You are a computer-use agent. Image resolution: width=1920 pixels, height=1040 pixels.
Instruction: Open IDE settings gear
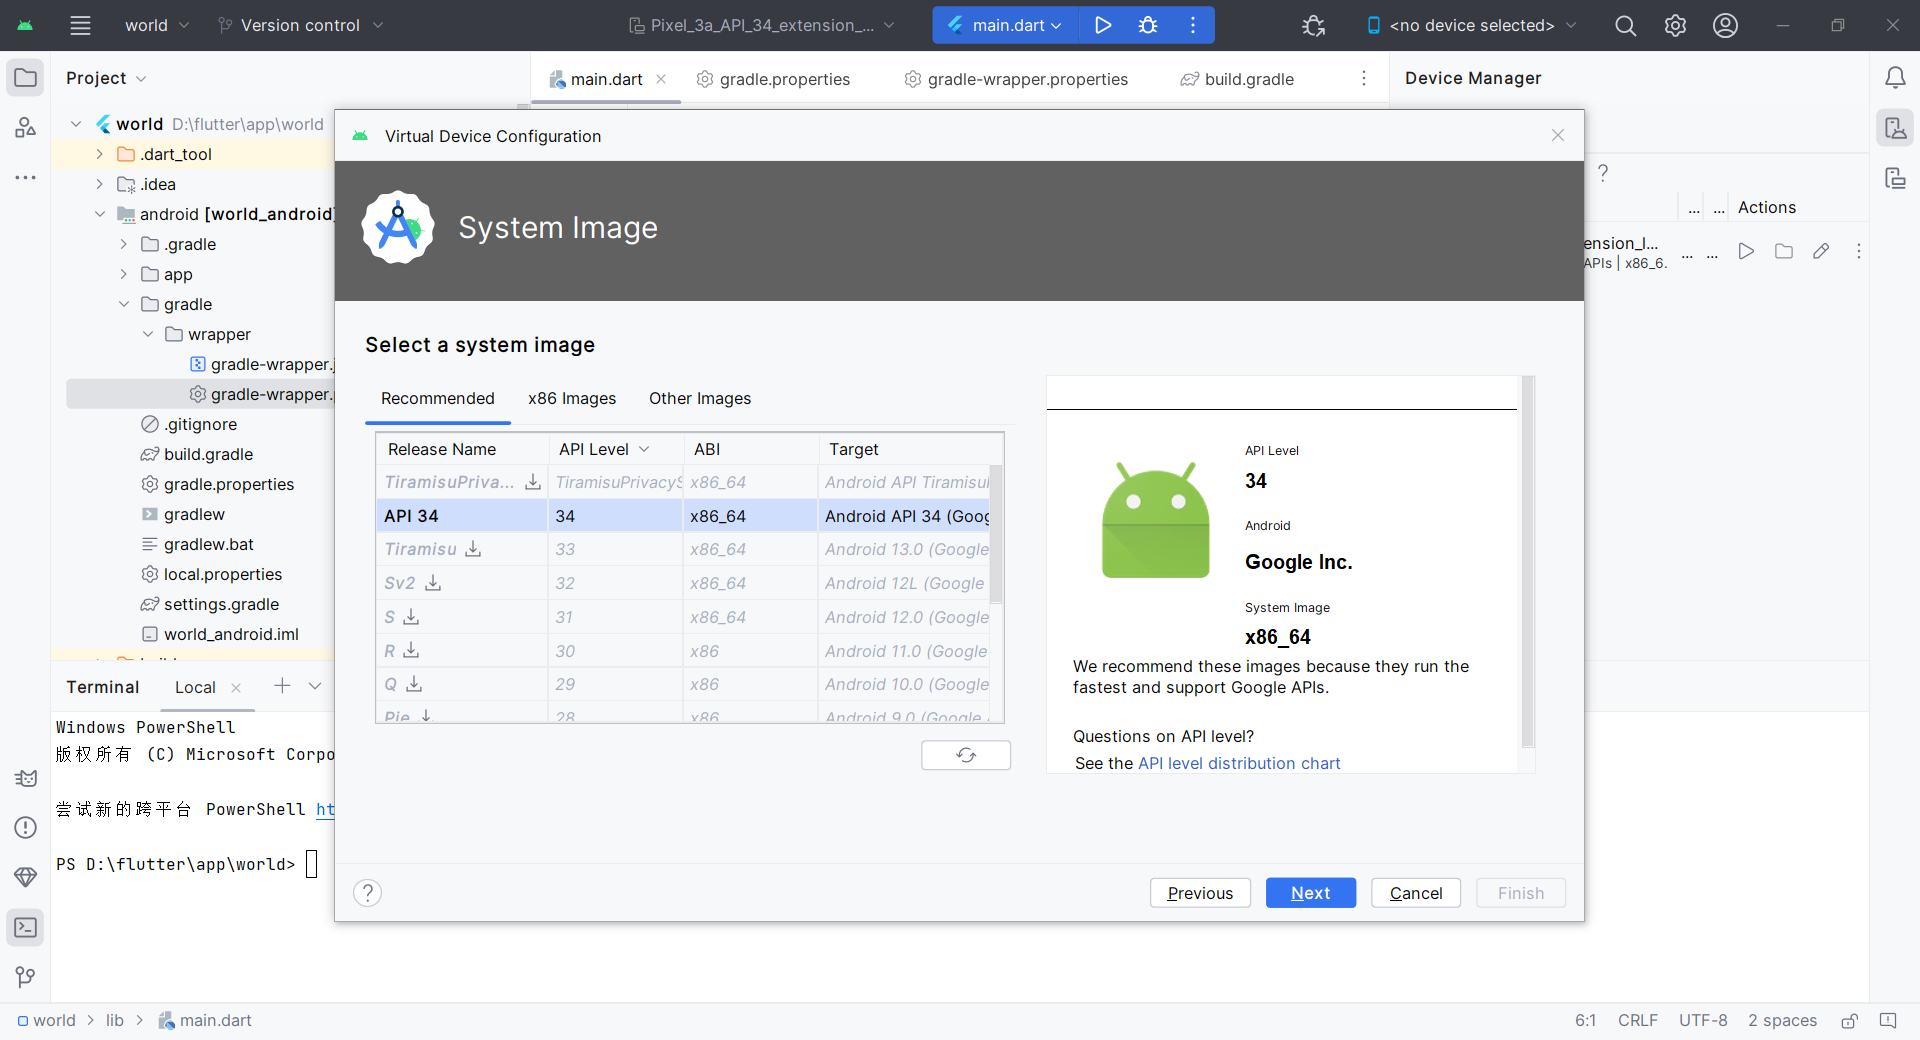pyautogui.click(x=1675, y=25)
